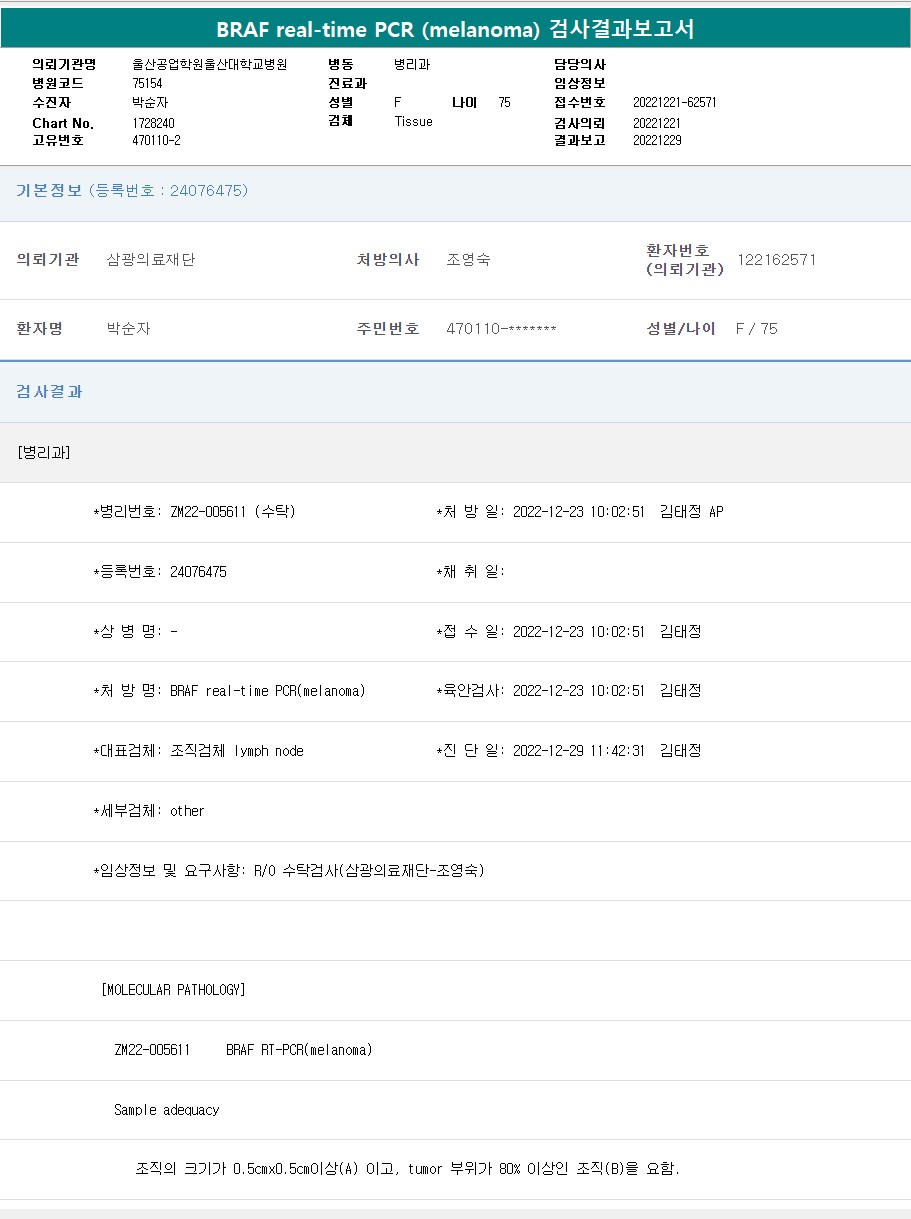Select the 병원코드 value 75154
This screenshot has height=1219, width=911.
[x=147, y=83]
